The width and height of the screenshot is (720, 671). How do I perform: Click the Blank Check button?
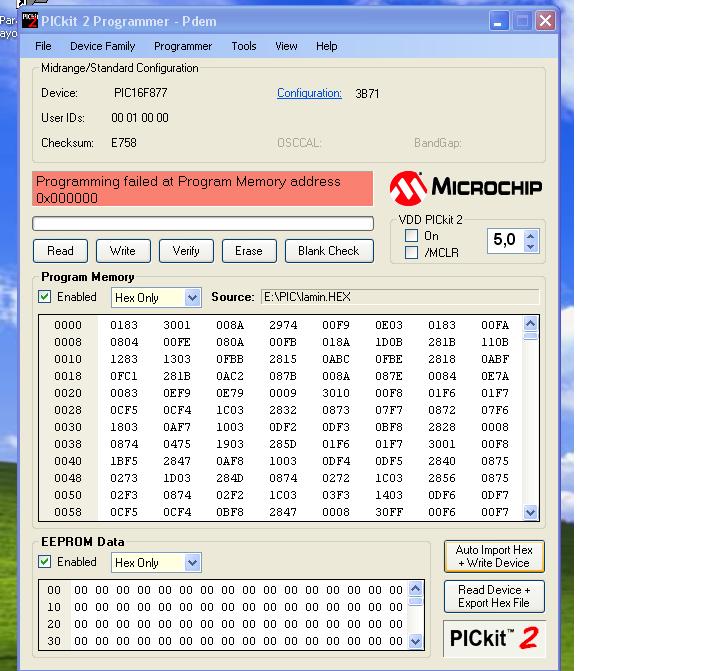[329, 251]
